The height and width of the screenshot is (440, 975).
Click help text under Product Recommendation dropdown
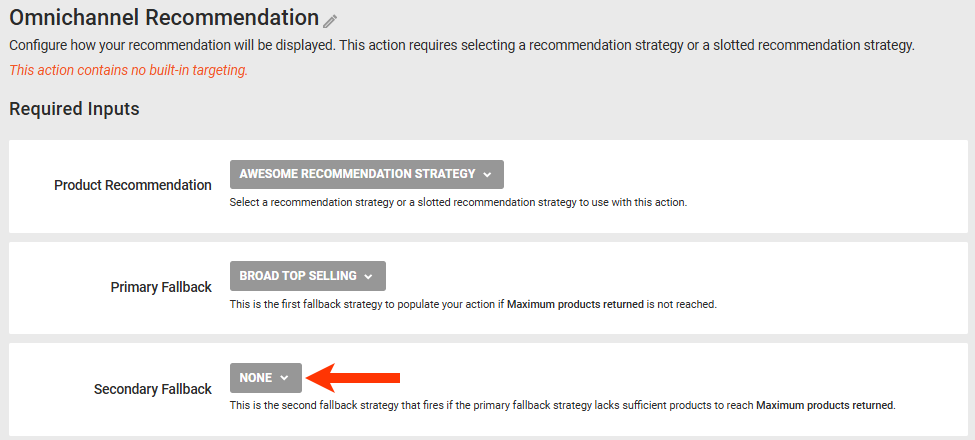[x=458, y=202]
